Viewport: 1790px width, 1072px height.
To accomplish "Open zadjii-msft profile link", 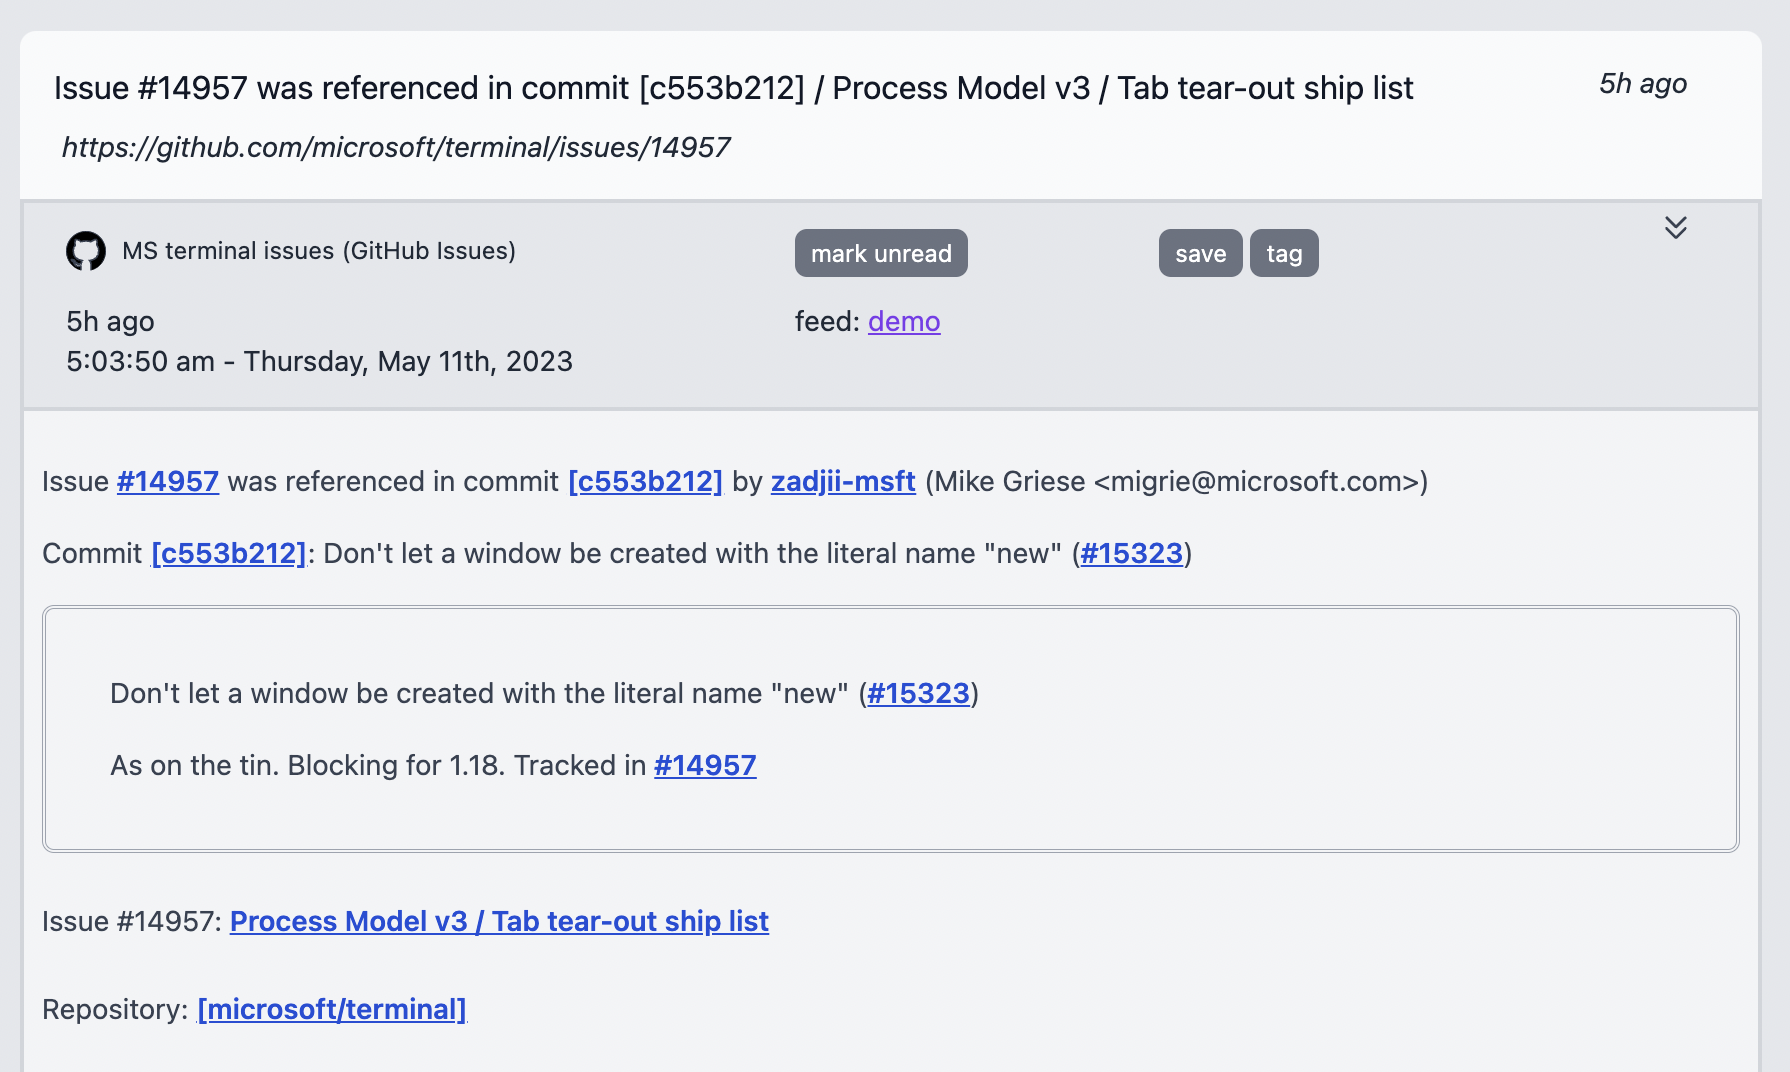I will (843, 481).
